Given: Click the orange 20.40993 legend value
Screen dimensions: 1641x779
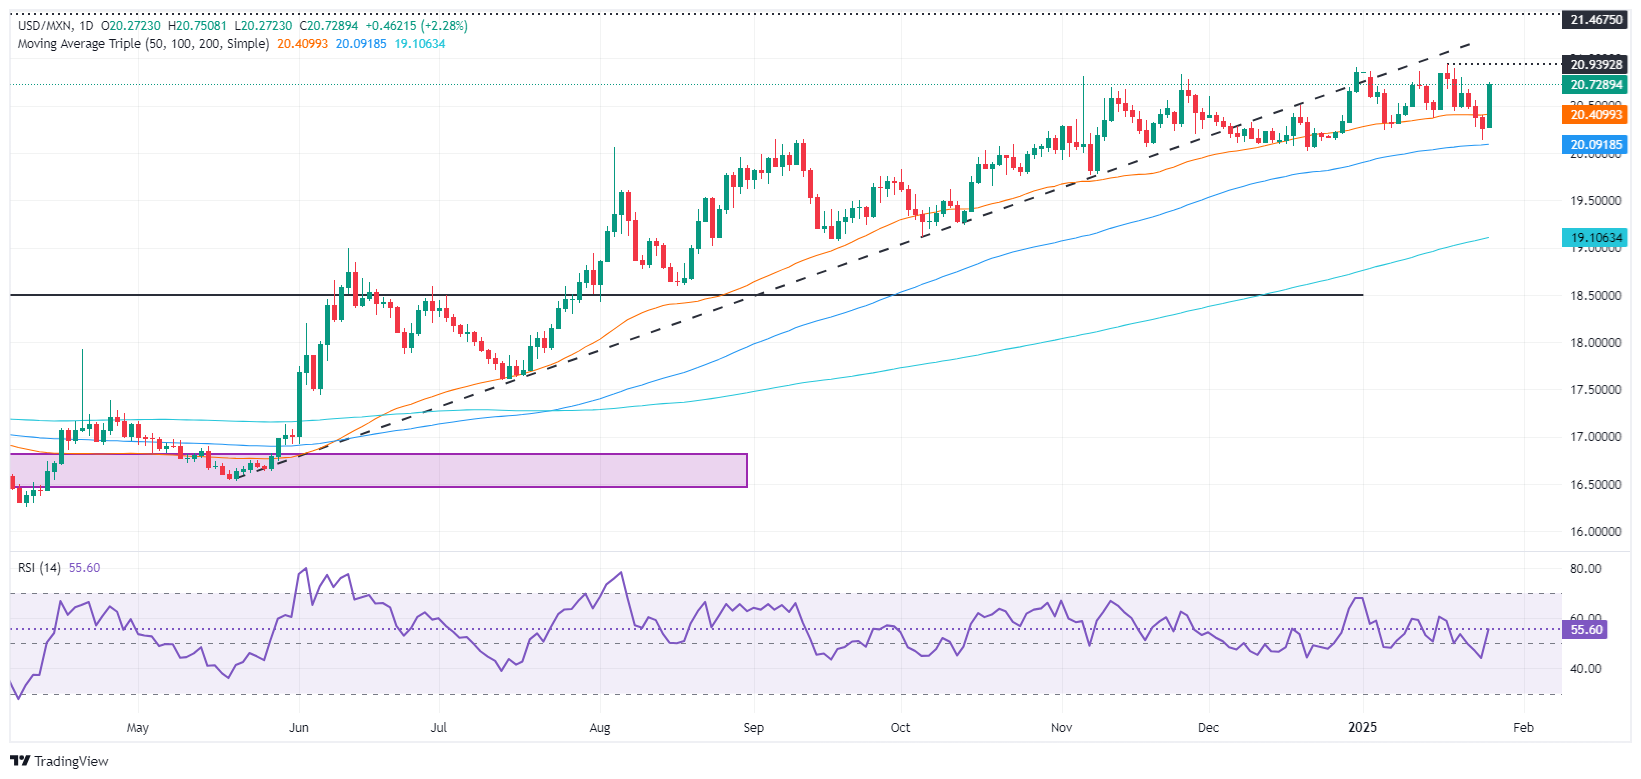Looking at the screenshot, I should (302, 44).
